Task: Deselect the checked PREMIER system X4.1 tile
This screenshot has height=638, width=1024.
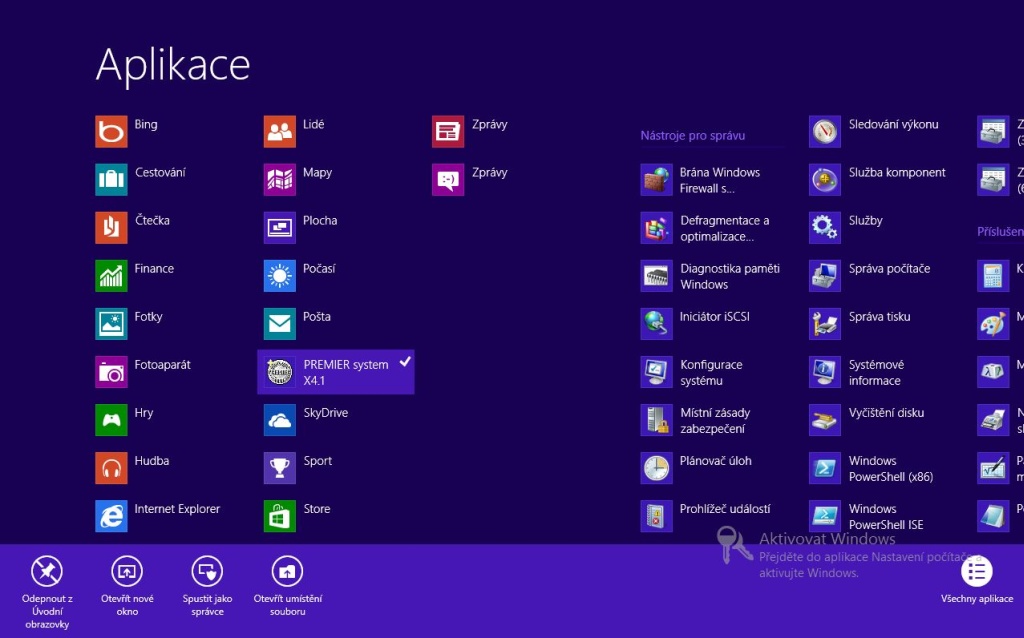Action: (336, 372)
